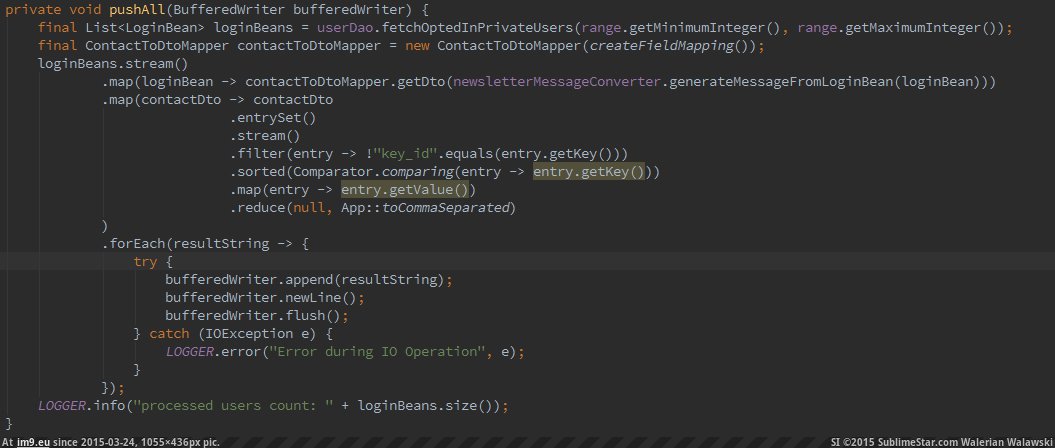The image size is (1055, 448).
Task: Click the userDao field reference
Action: click(345, 28)
